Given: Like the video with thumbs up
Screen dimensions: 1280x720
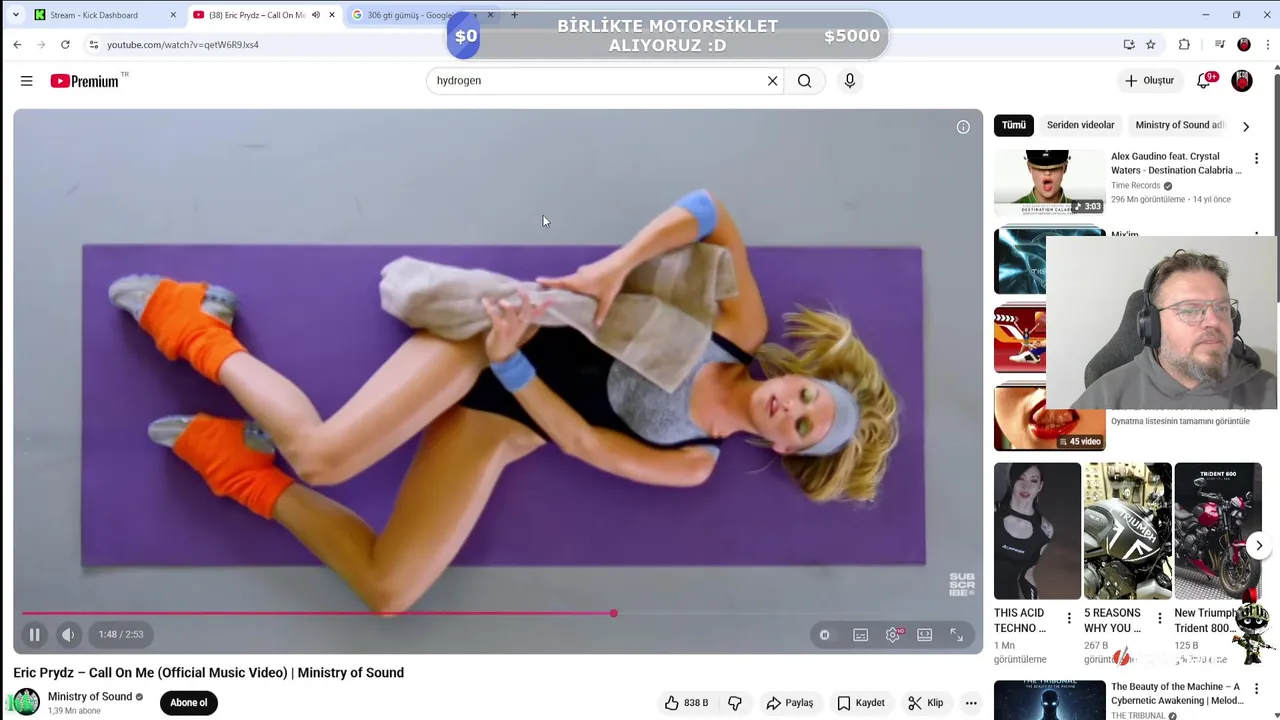Looking at the screenshot, I should click(x=686, y=703).
